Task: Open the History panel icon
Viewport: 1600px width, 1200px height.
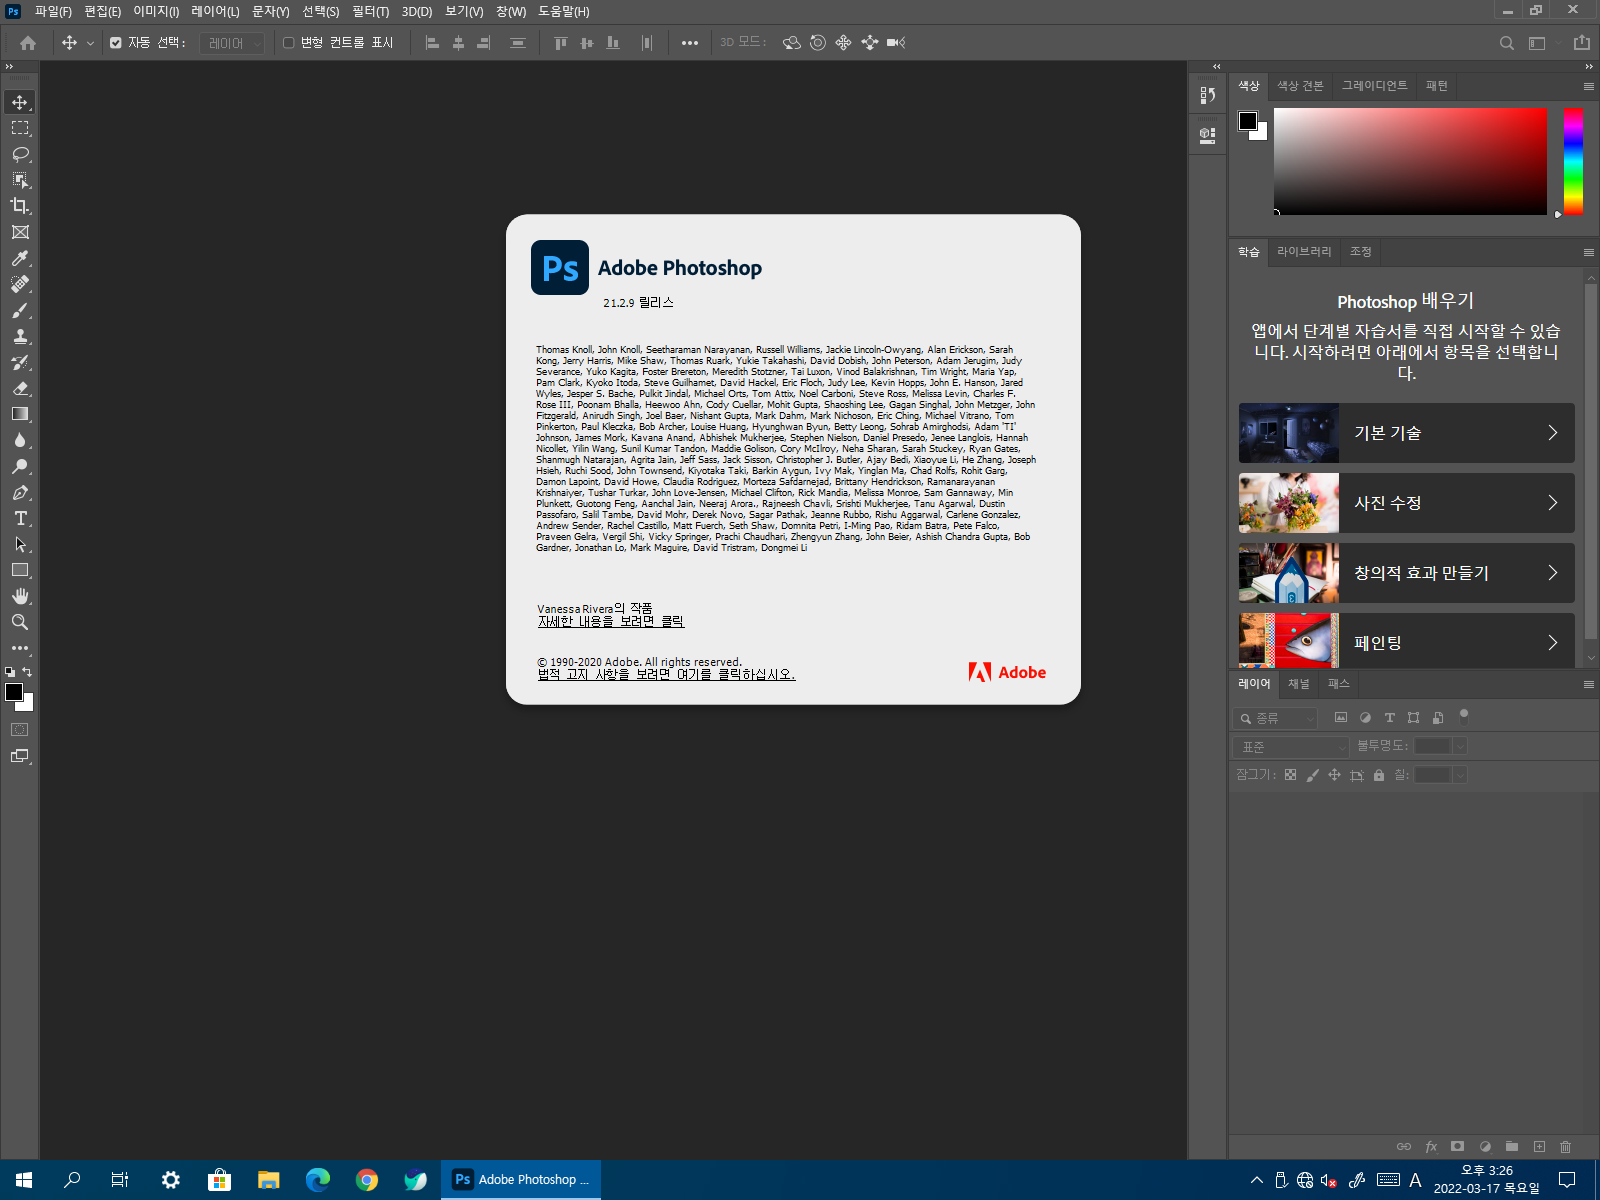Action: [x=1207, y=95]
